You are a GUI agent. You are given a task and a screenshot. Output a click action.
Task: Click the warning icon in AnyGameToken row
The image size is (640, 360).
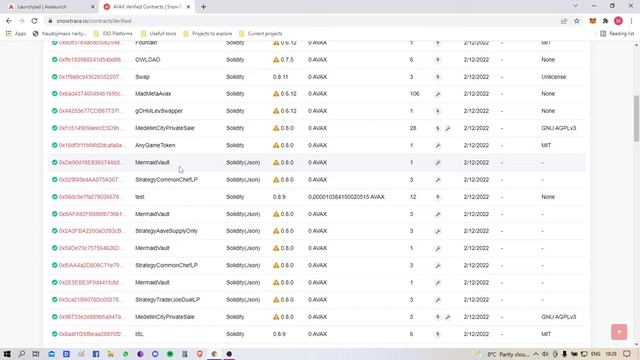(x=276, y=145)
